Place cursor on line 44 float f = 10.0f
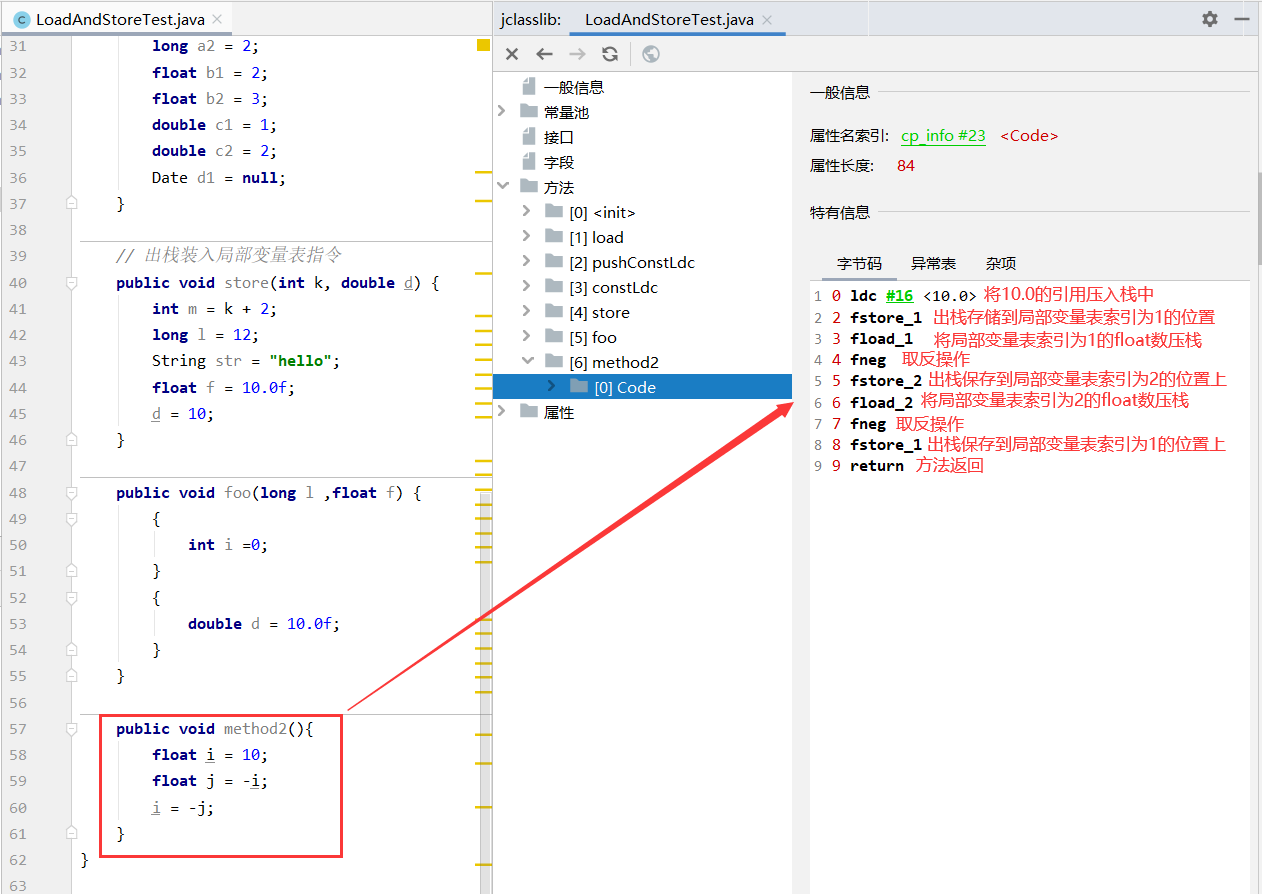Screen dimensions: 1262x894 (224, 388)
